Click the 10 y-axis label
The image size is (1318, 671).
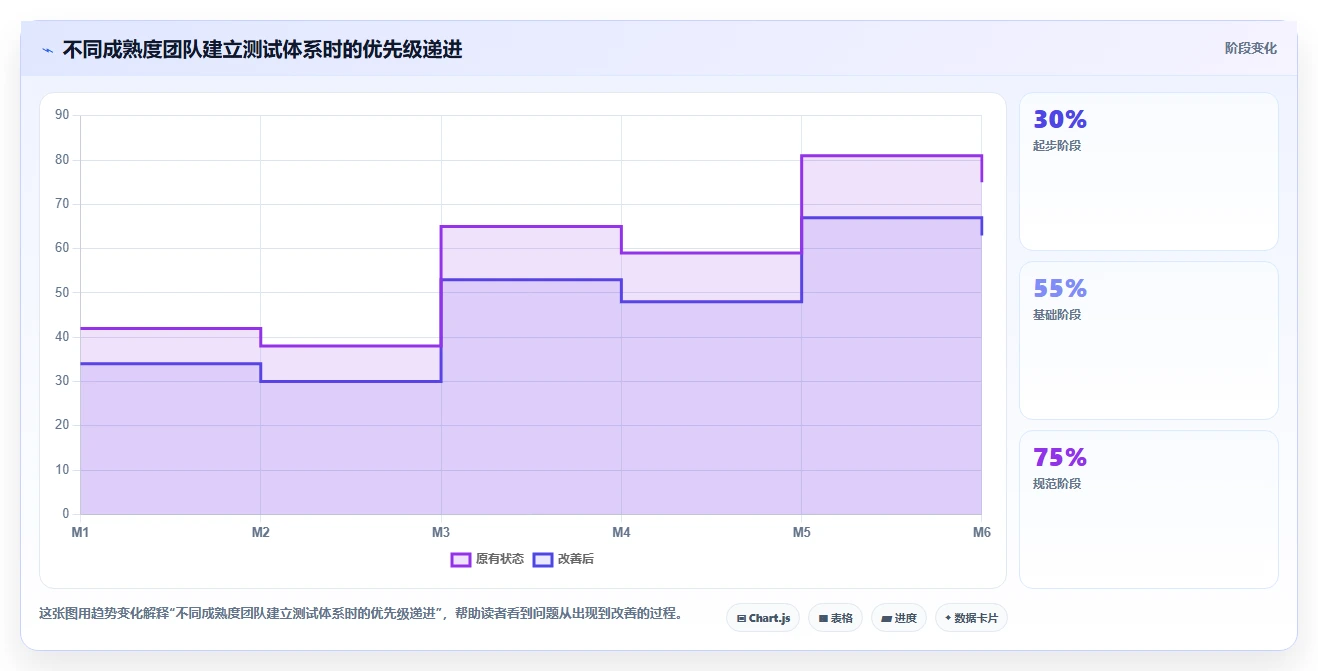coord(62,470)
